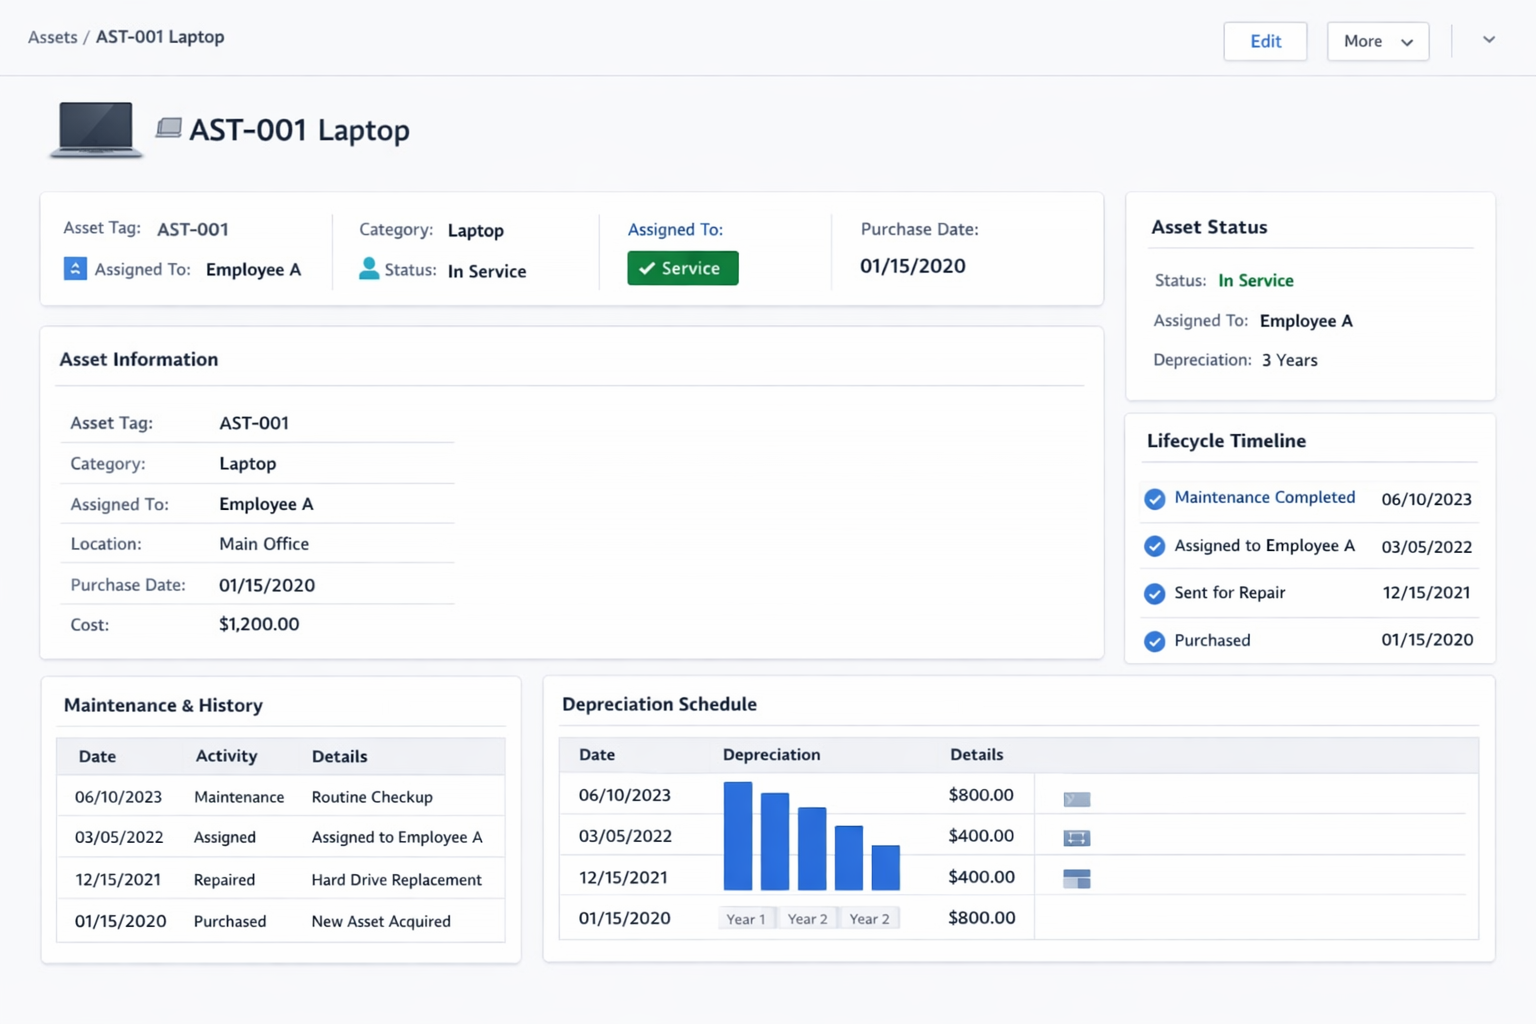Viewport: 1536px width, 1024px height.
Task: Select the first Year 2 chart tab
Action: tap(807, 919)
